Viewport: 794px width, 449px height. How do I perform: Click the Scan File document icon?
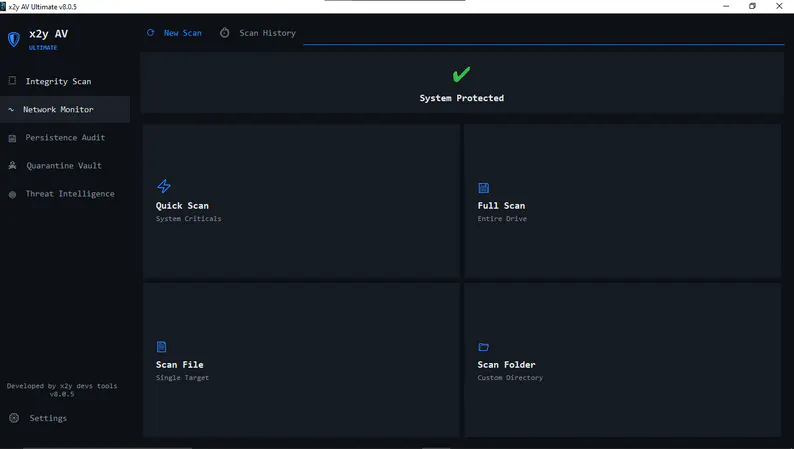point(161,347)
